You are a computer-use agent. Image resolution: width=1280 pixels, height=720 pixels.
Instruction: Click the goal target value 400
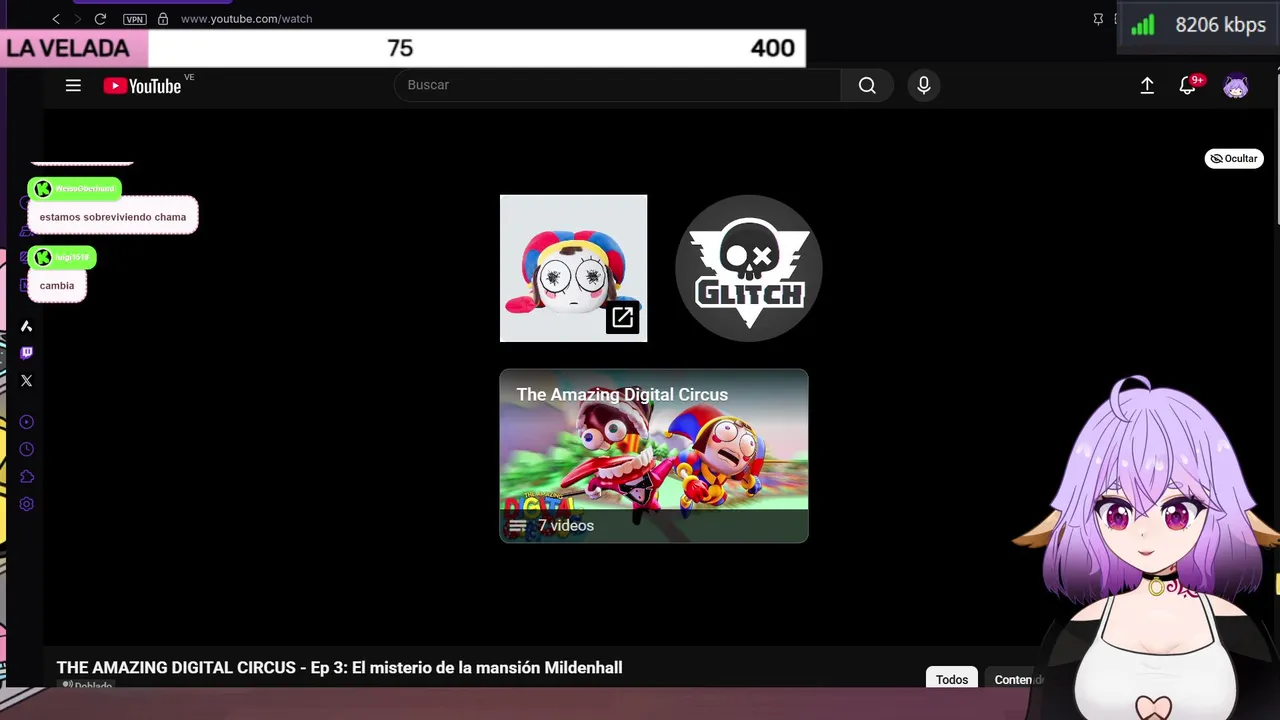tap(773, 48)
